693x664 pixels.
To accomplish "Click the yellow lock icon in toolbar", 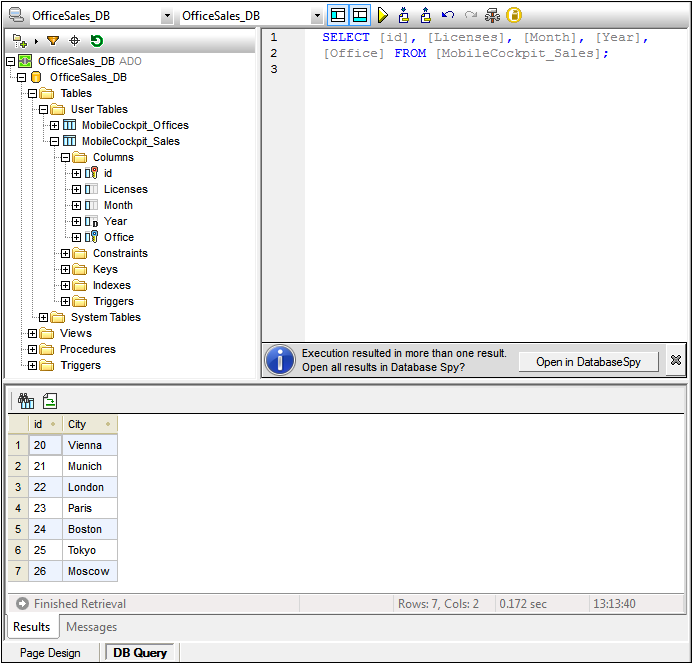I will pos(514,16).
